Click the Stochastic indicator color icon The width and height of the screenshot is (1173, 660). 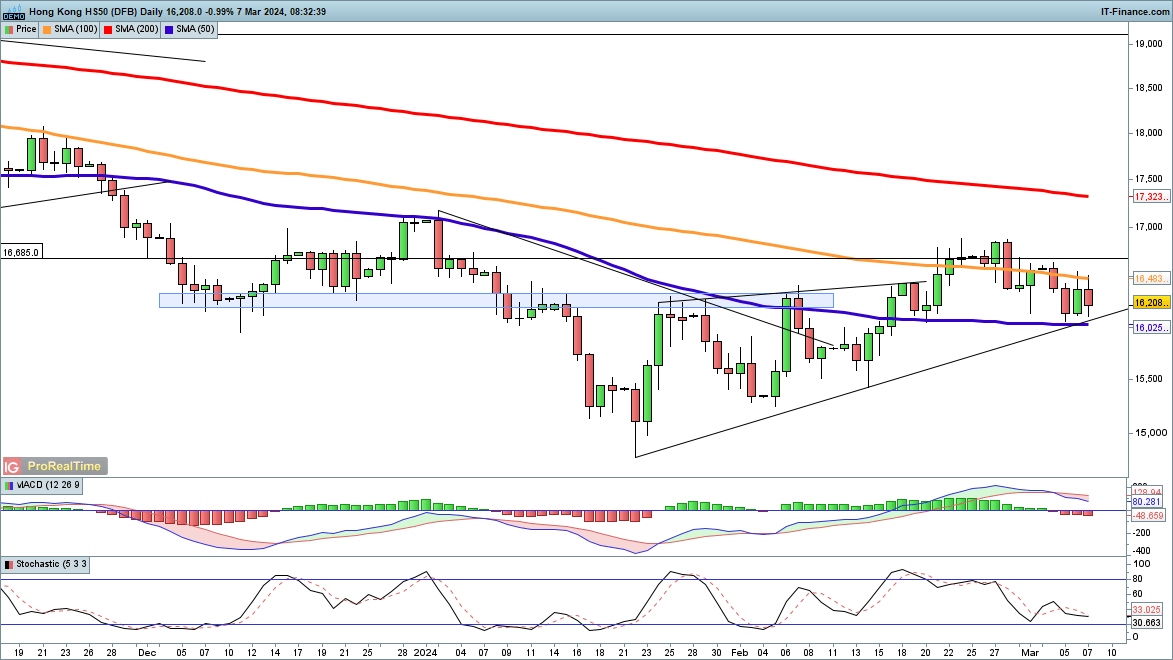[9, 565]
